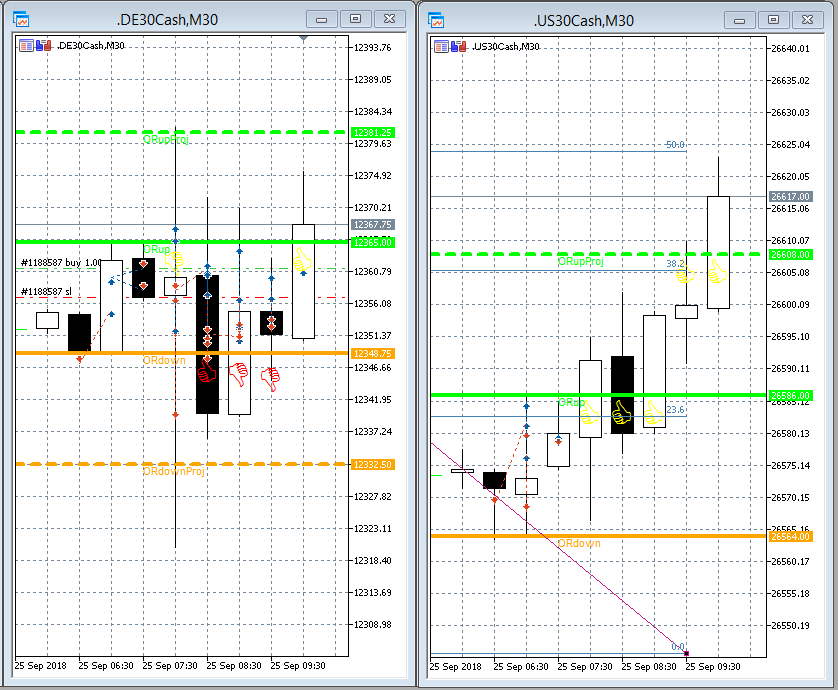
Task: Click the Fibonacci 50.0 level label
Action: point(675,145)
